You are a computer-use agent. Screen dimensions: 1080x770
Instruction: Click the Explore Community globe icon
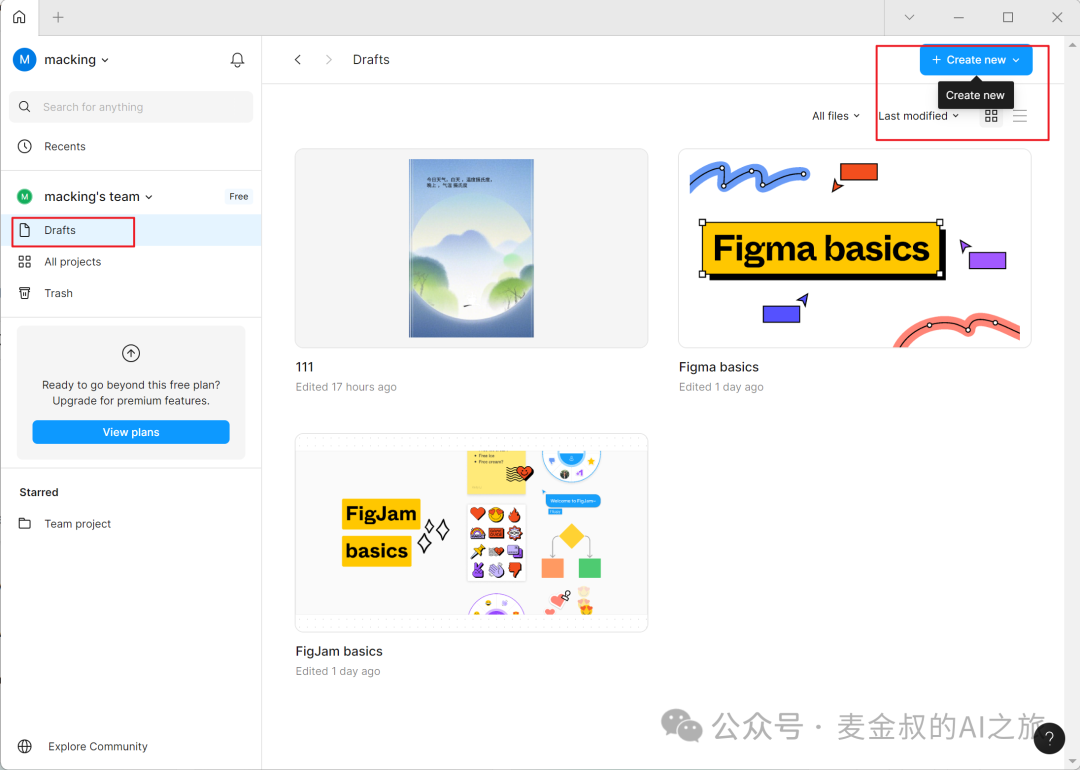(25, 747)
